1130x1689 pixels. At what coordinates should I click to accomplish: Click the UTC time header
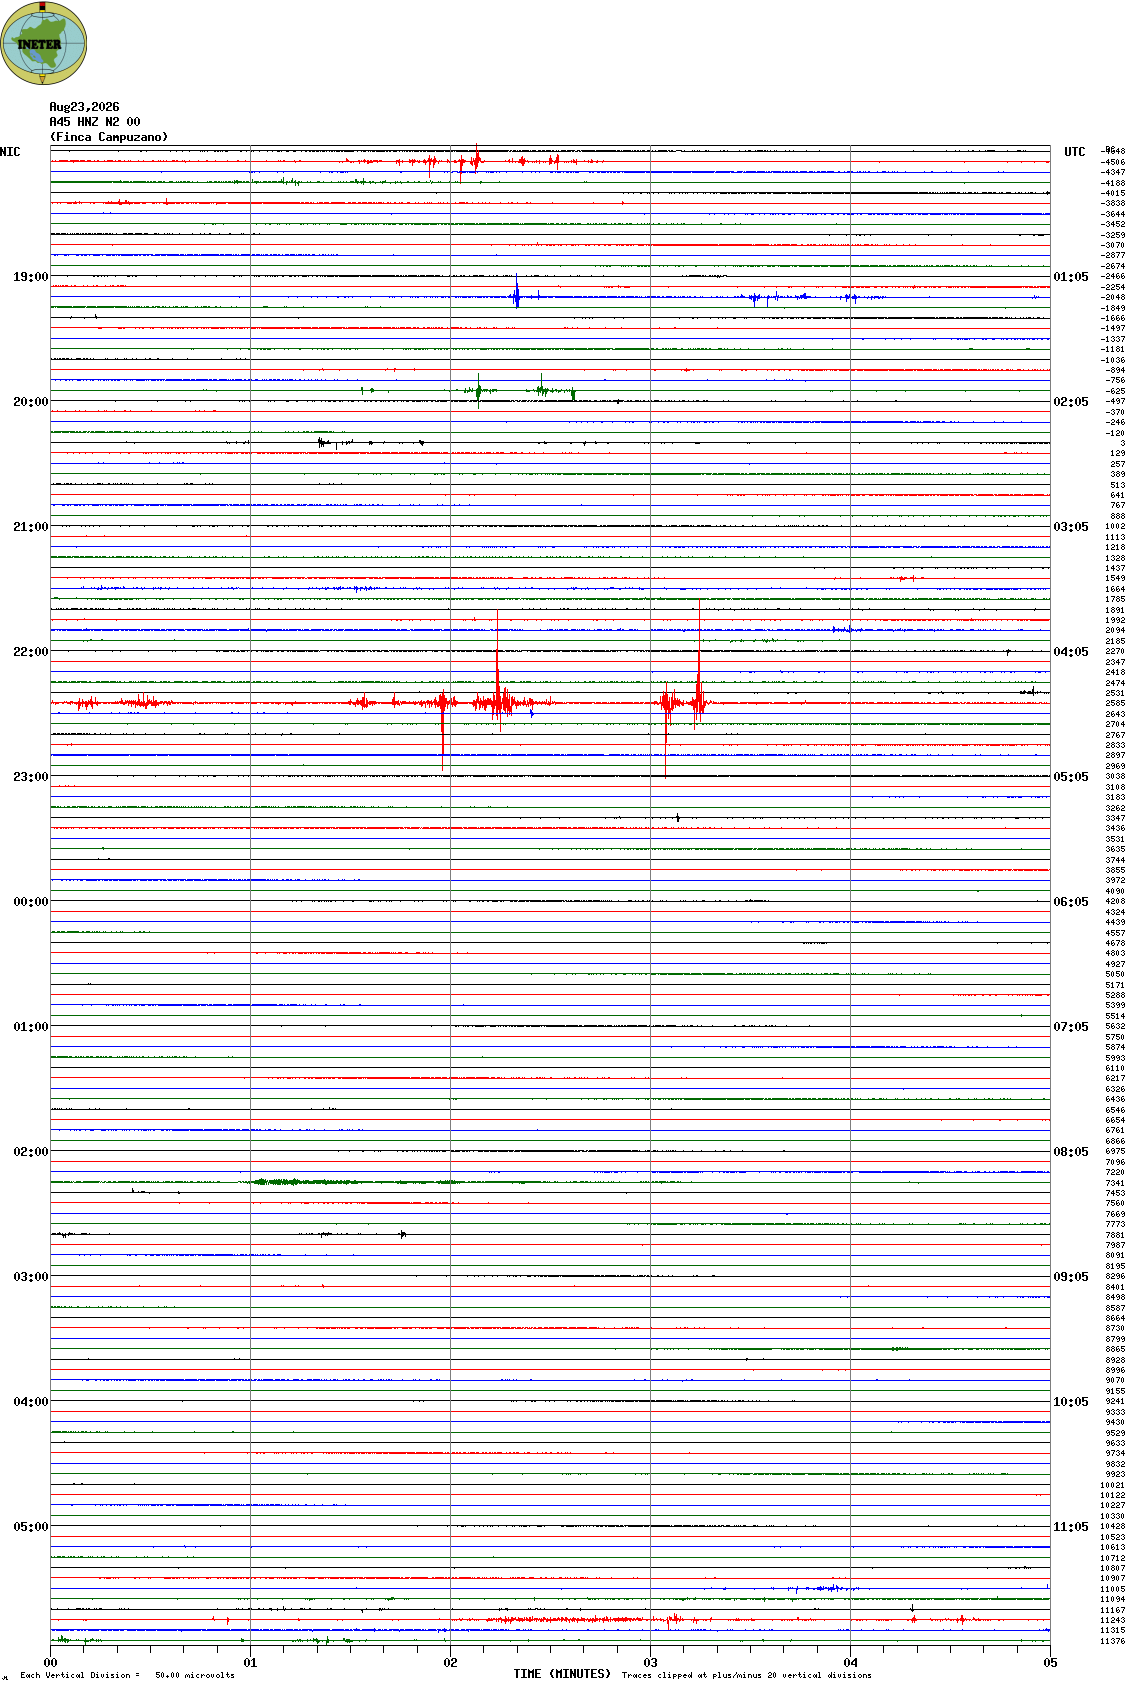[x=1075, y=152]
